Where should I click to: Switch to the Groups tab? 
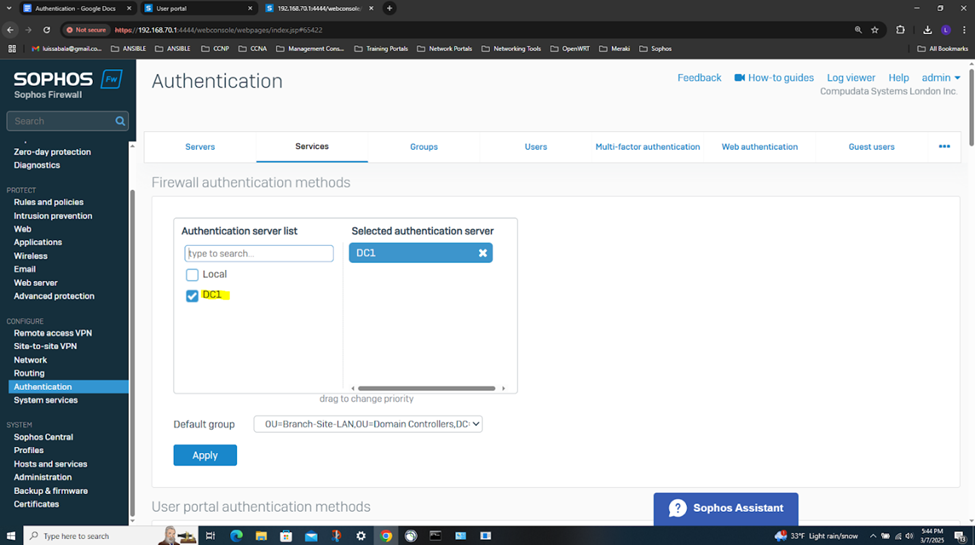tap(423, 147)
